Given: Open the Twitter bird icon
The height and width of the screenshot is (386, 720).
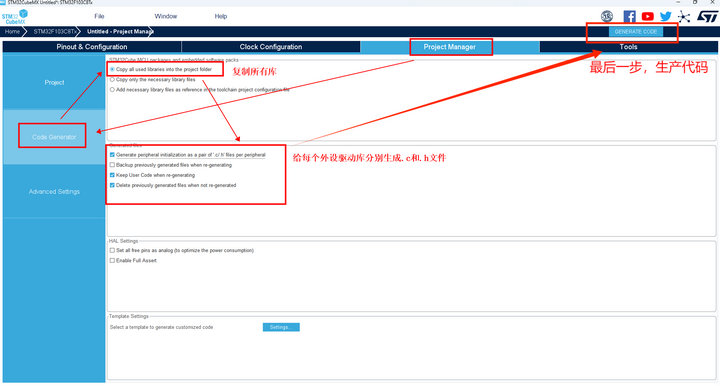Looking at the screenshot, I should click(665, 17).
